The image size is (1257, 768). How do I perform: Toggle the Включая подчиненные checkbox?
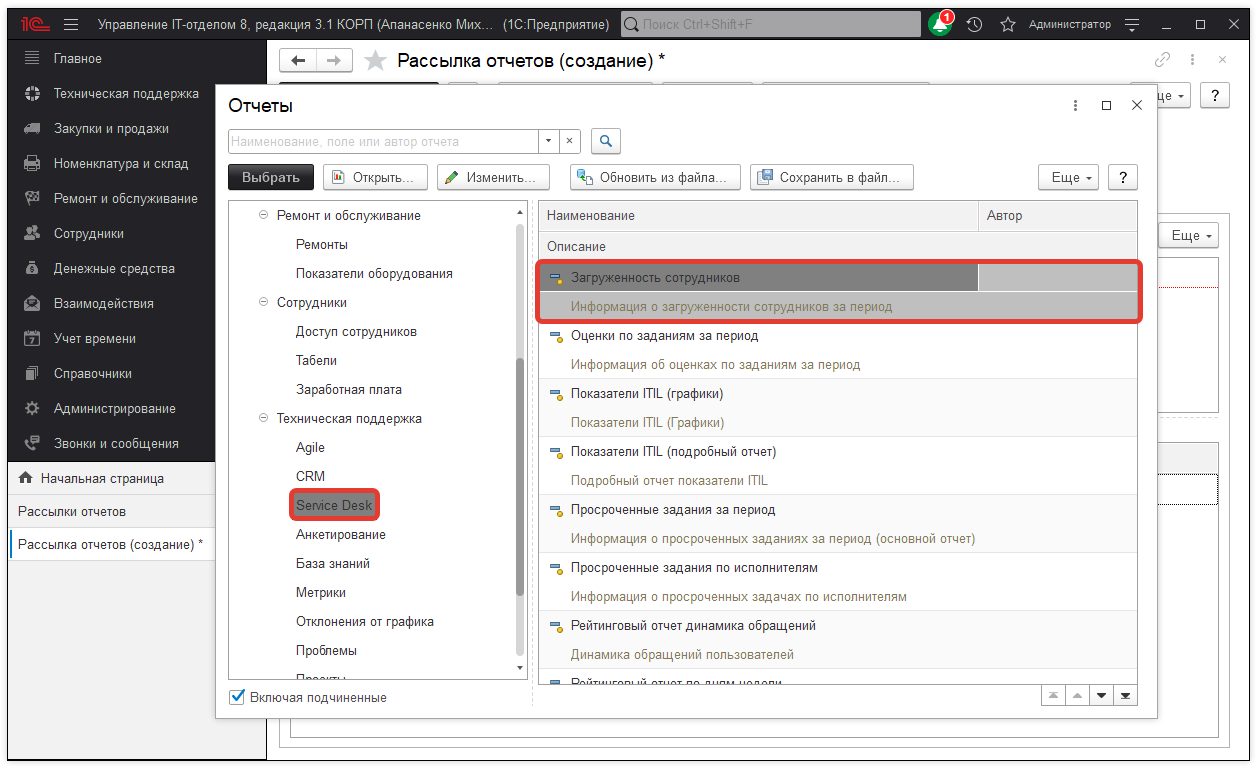[x=237, y=697]
